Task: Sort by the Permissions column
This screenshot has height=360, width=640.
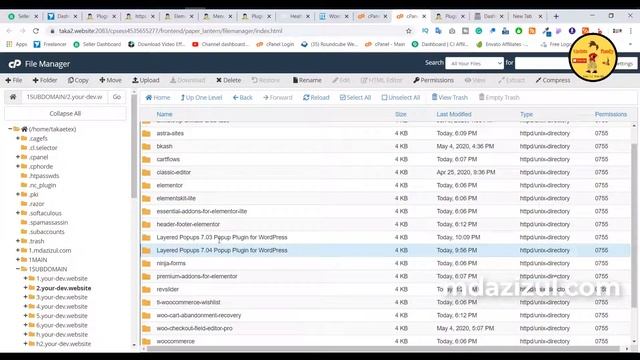Action: click(x=611, y=114)
